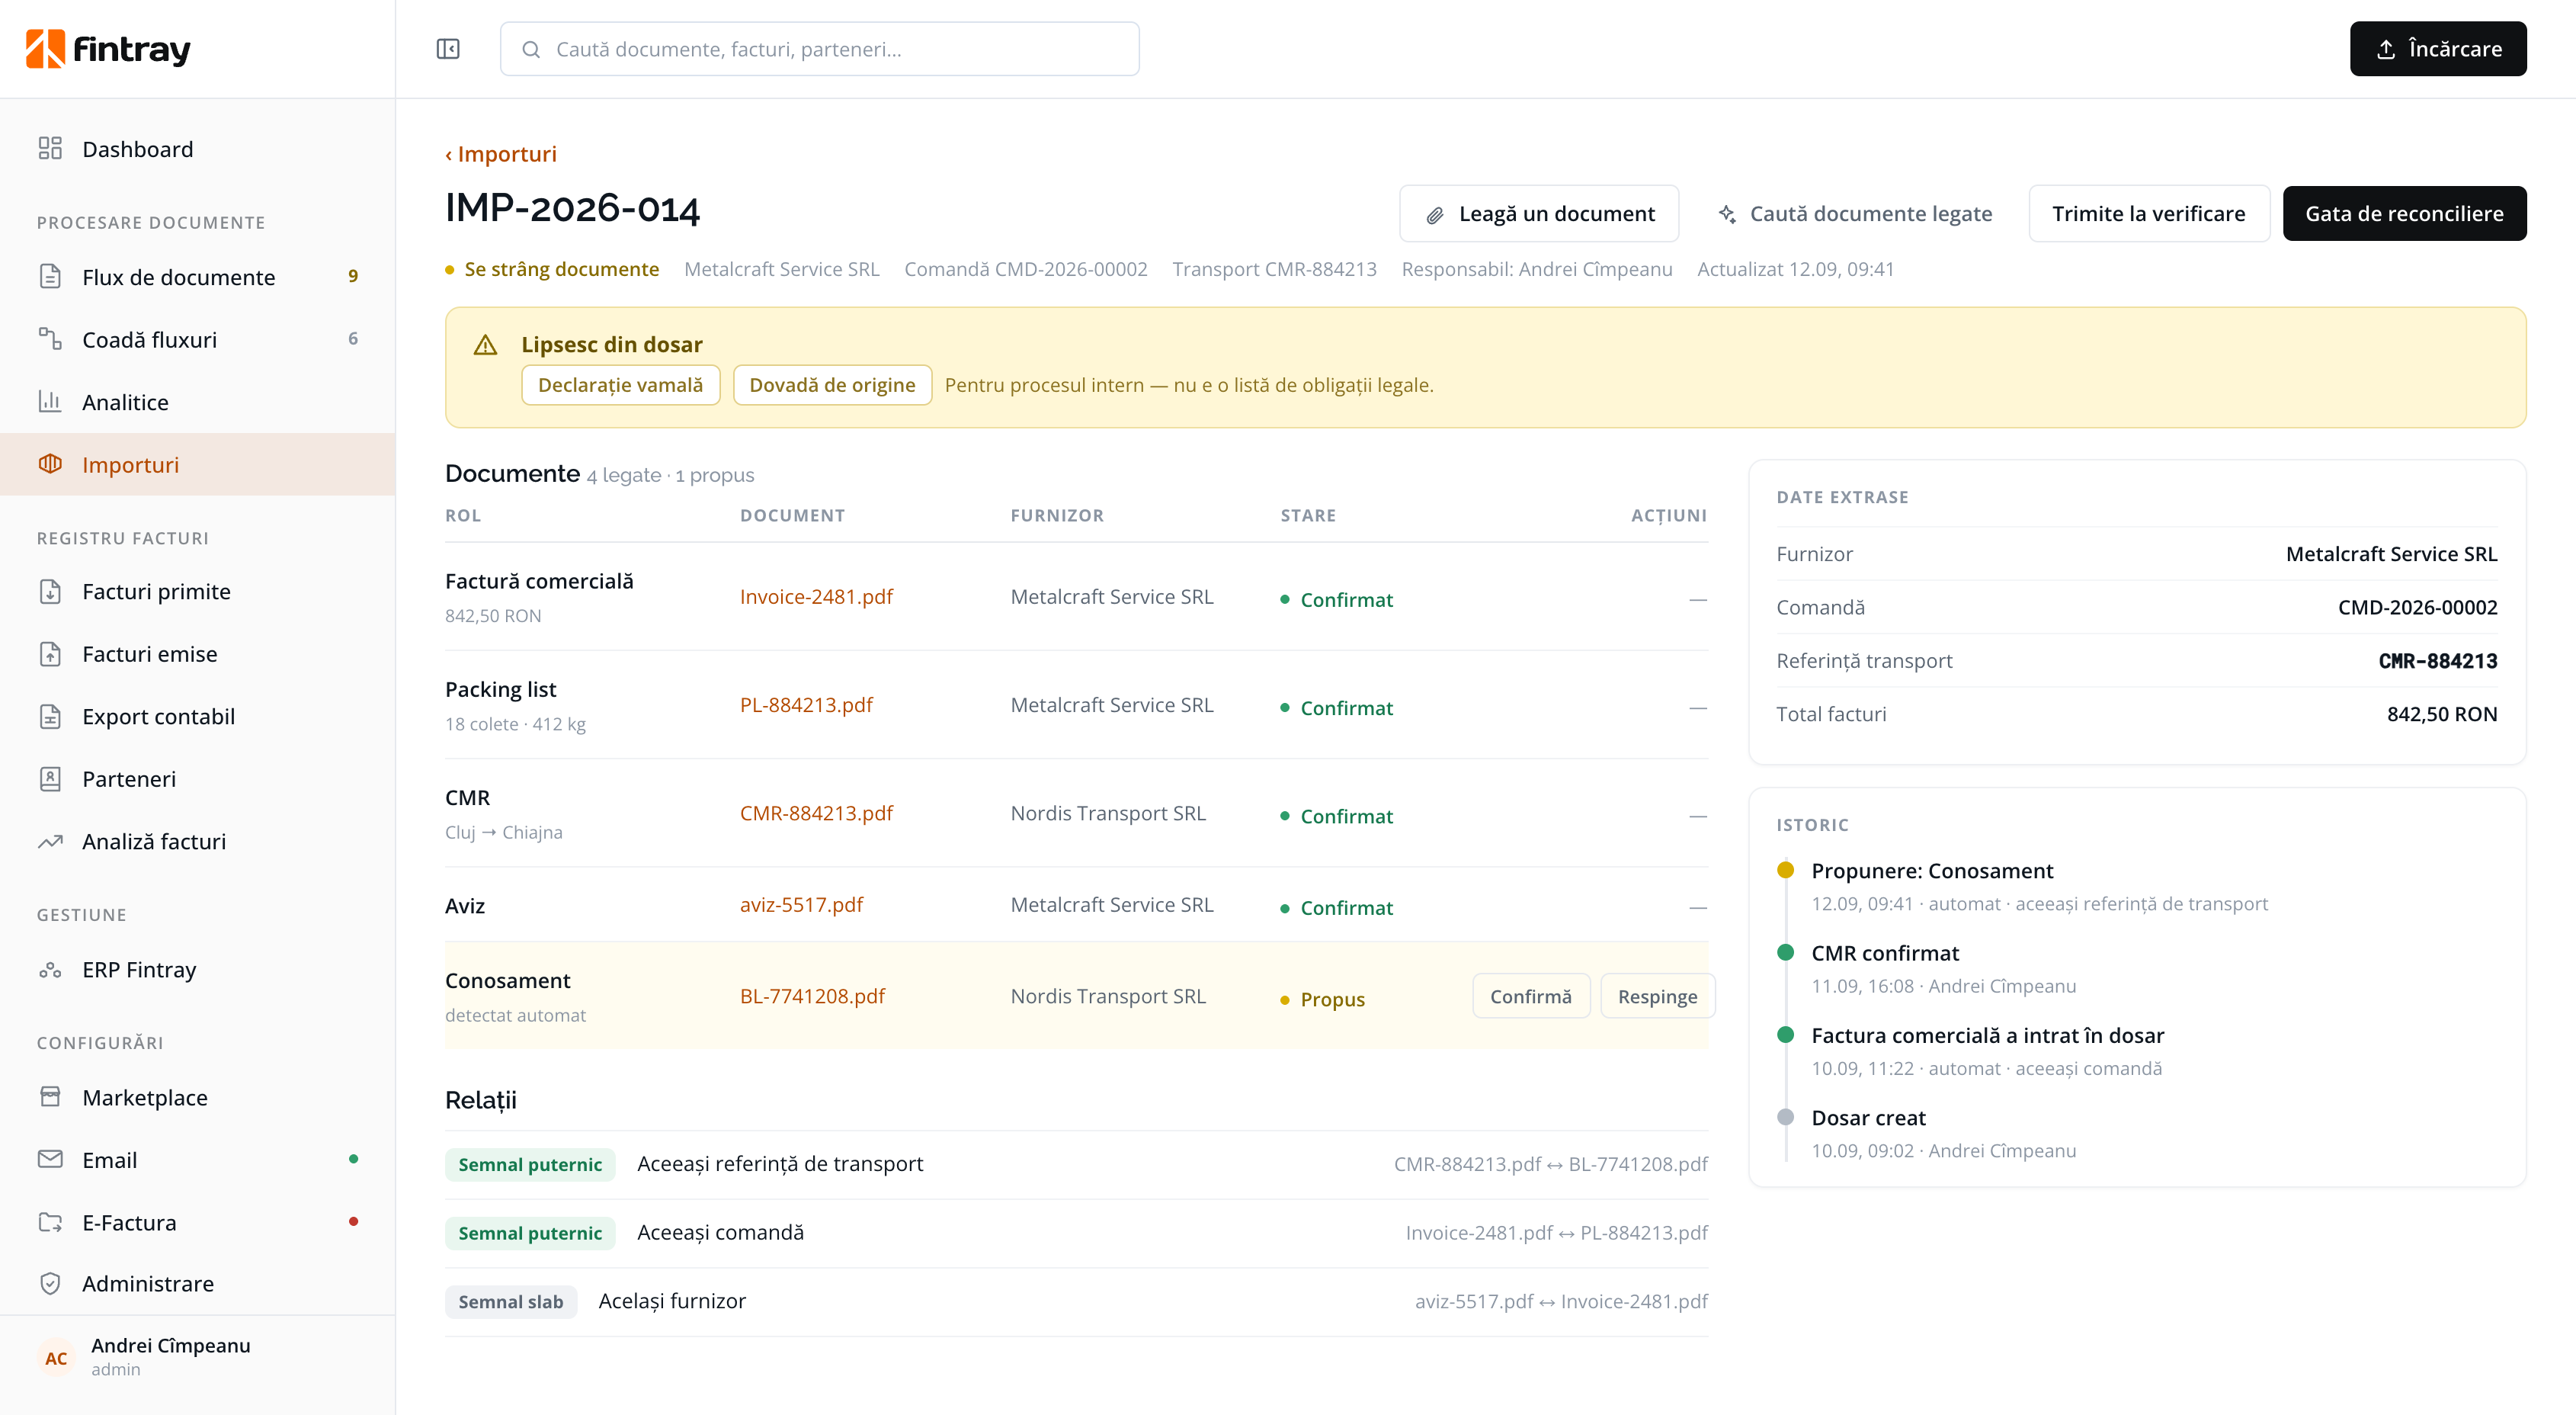Screen dimensions: 2576x1415
Task: Click the Administrare shield icon
Action: (50, 1283)
